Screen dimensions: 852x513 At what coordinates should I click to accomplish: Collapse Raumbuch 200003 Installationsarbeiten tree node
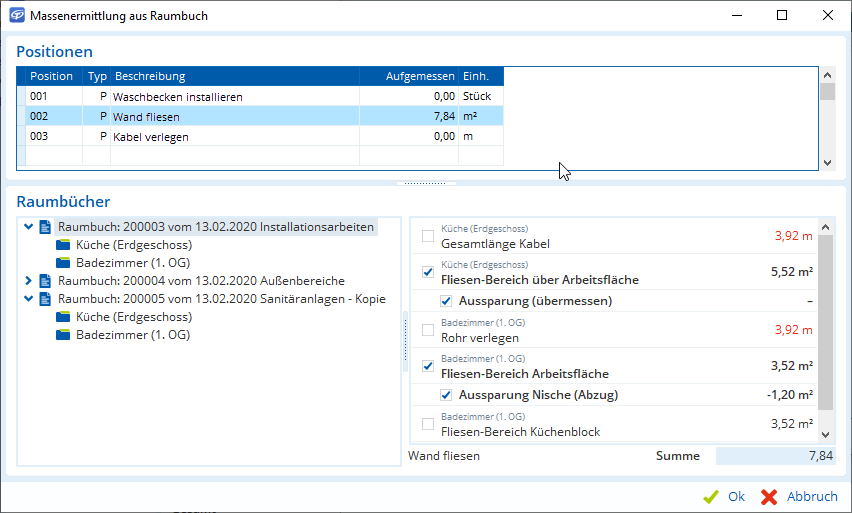[28, 227]
